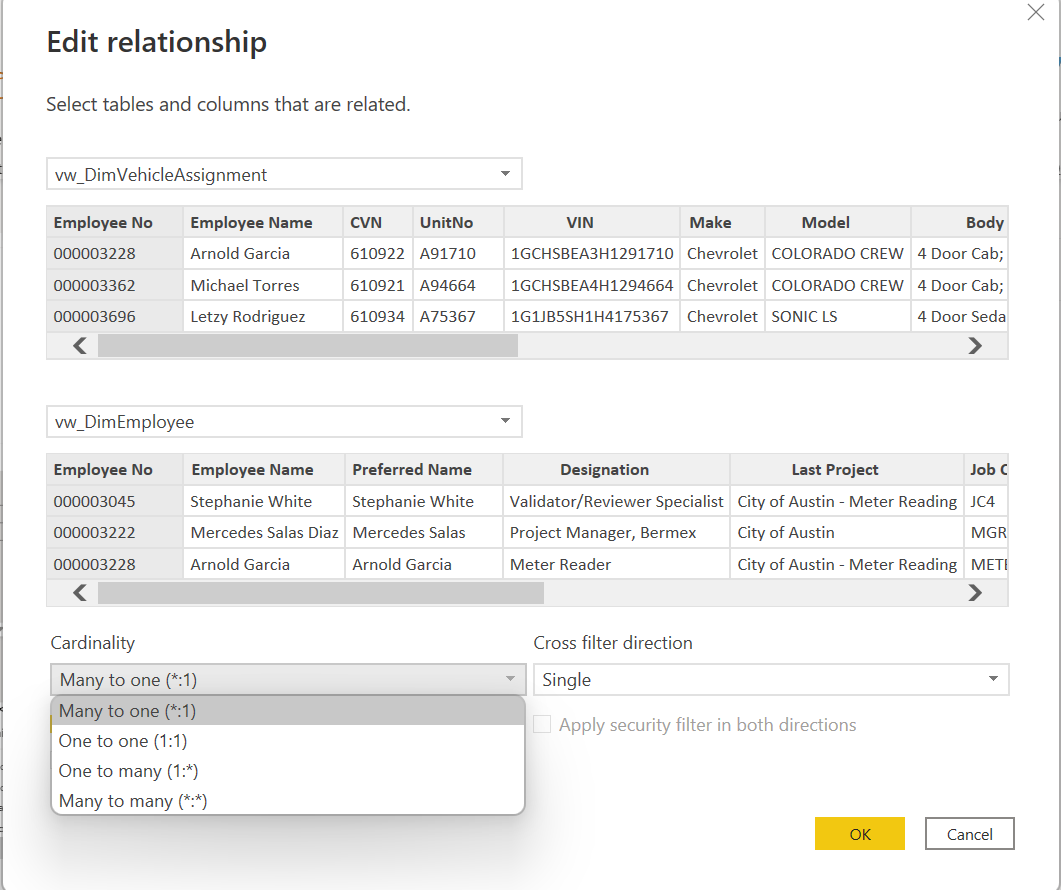Click the Cancel button

pyautogui.click(x=969, y=833)
